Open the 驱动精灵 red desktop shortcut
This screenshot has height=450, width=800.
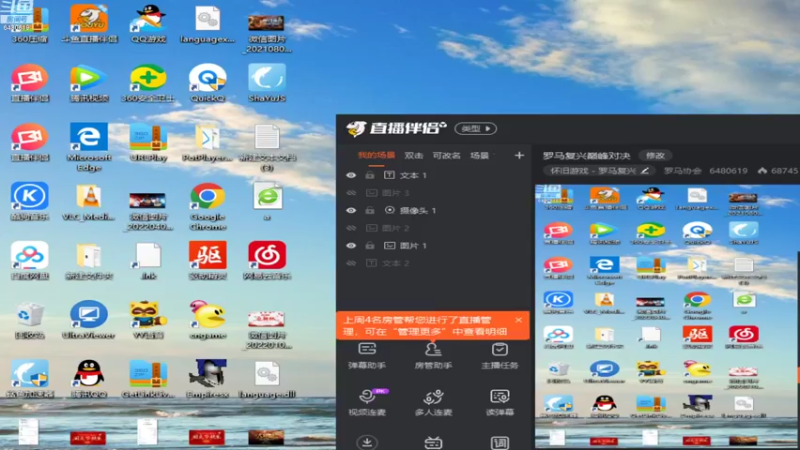pyautogui.click(x=208, y=261)
